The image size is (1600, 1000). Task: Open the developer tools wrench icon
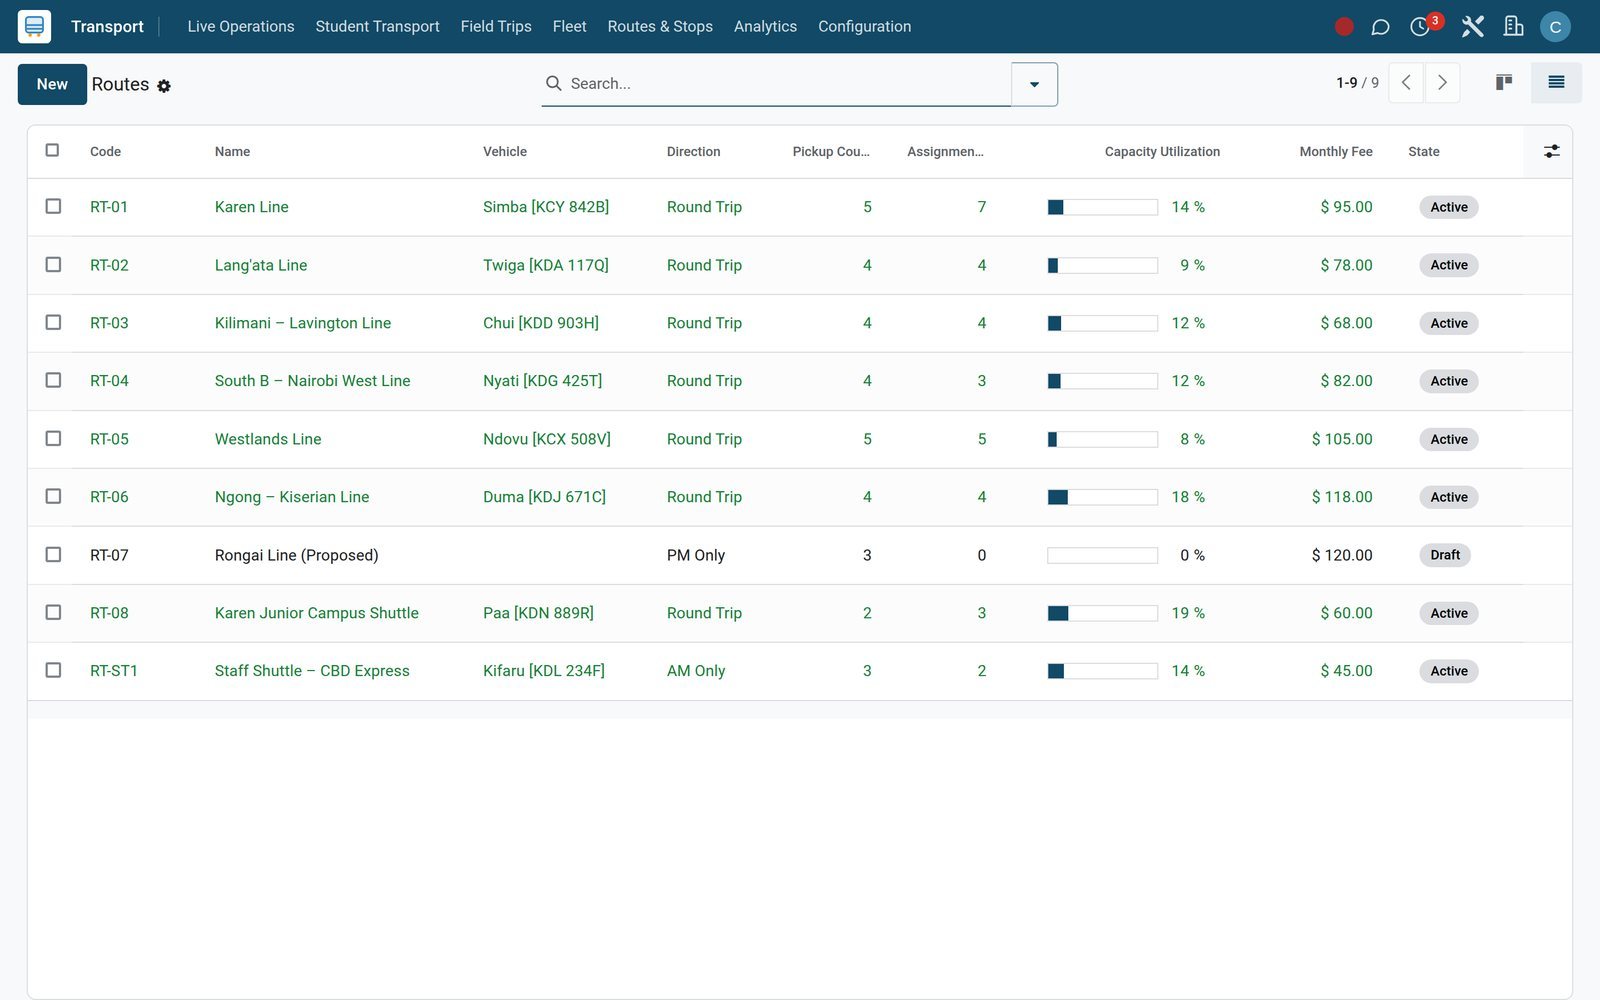(x=1472, y=27)
